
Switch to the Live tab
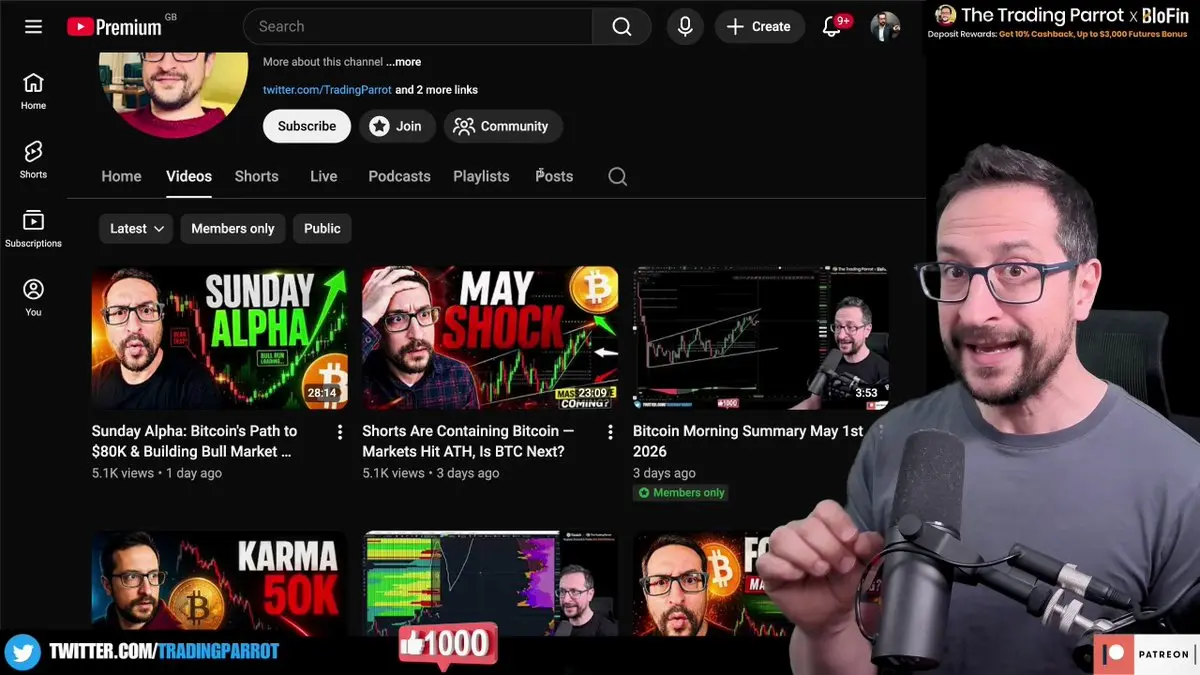[x=324, y=176]
